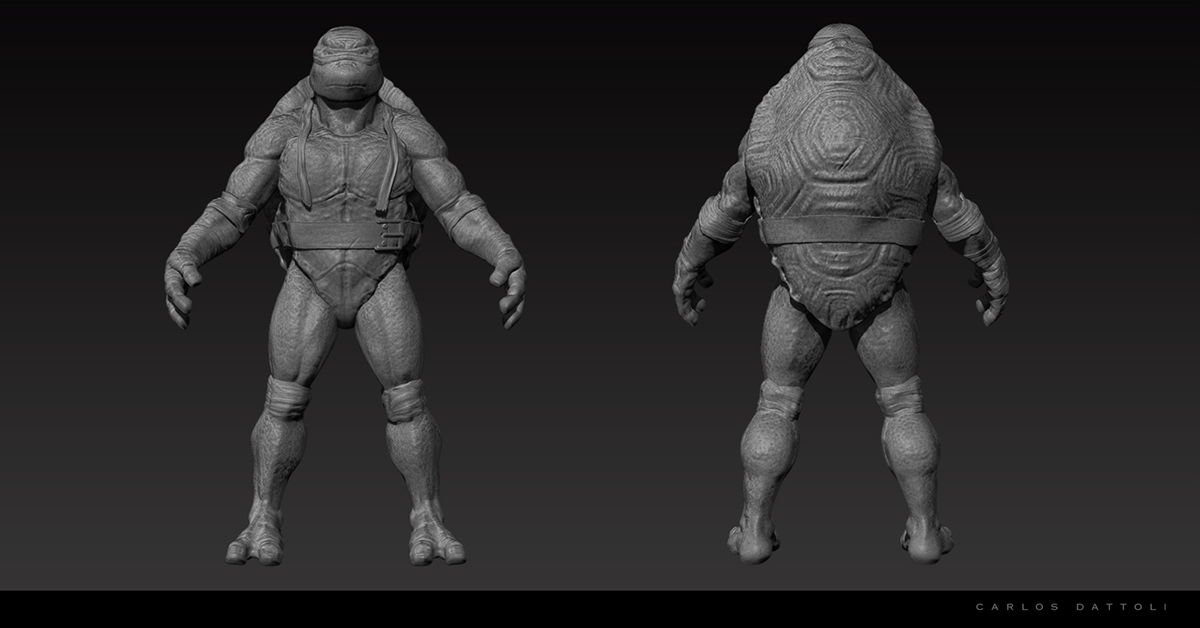Click the "CARLOS DATTOLI" credit text
The image size is (1200, 628).
click(x=1074, y=606)
